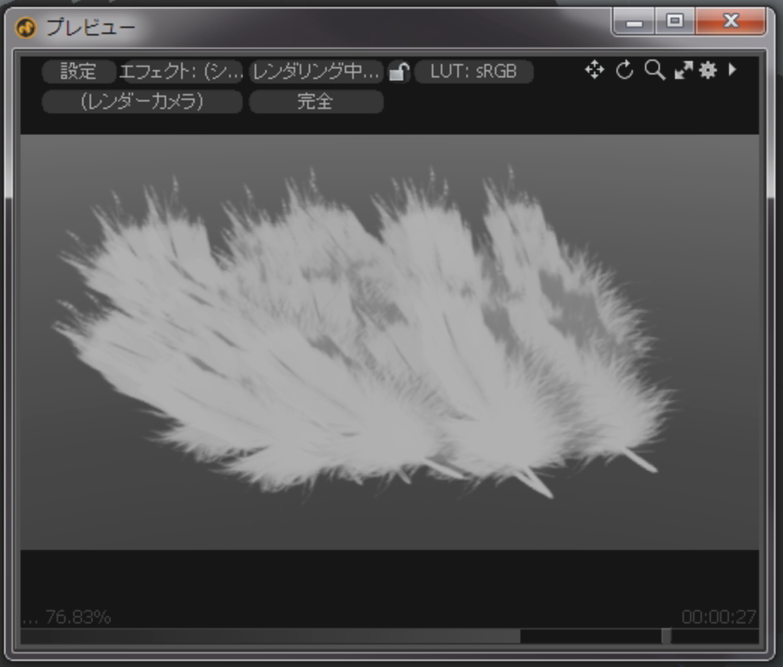Toggle the レンダリング中 rendering button
Viewport: 783px width, 667px height.
pyautogui.click(x=316, y=72)
